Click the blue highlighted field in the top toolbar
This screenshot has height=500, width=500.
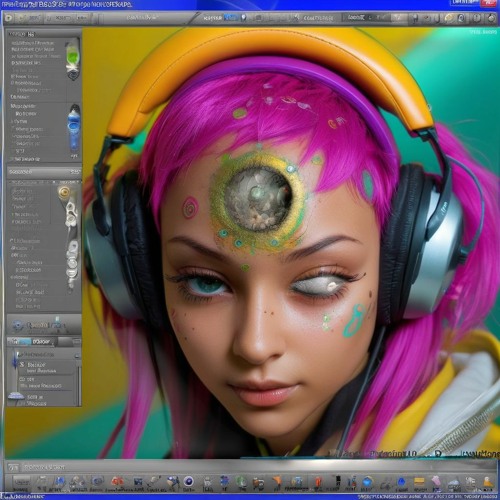pyautogui.click(x=231, y=18)
